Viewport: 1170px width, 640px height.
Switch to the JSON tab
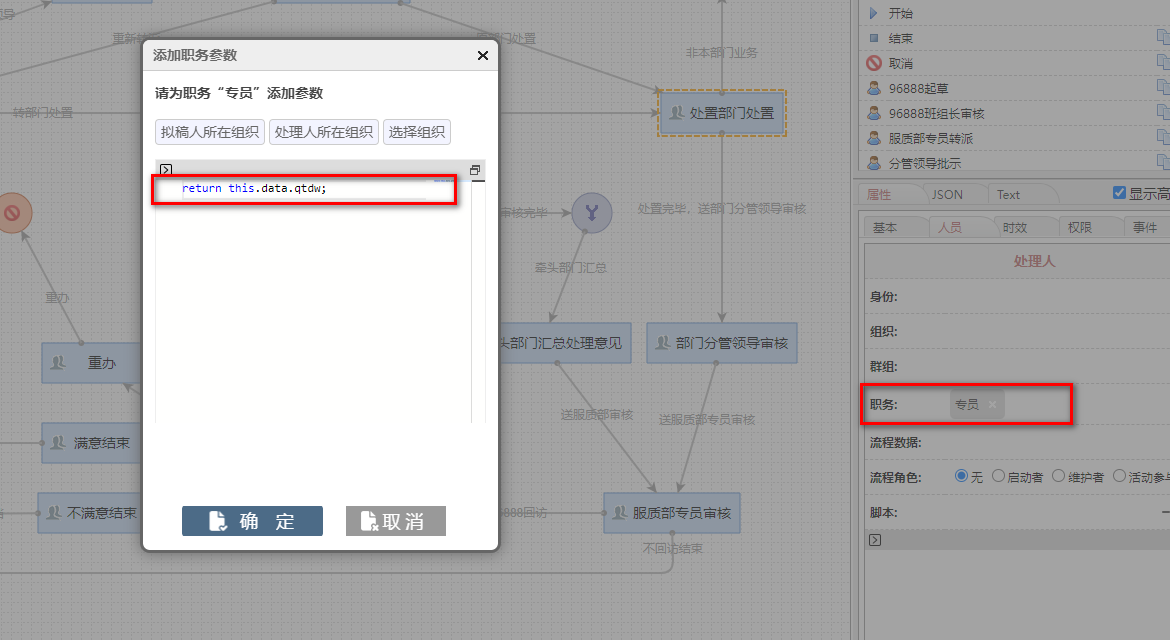click(947, 194)
